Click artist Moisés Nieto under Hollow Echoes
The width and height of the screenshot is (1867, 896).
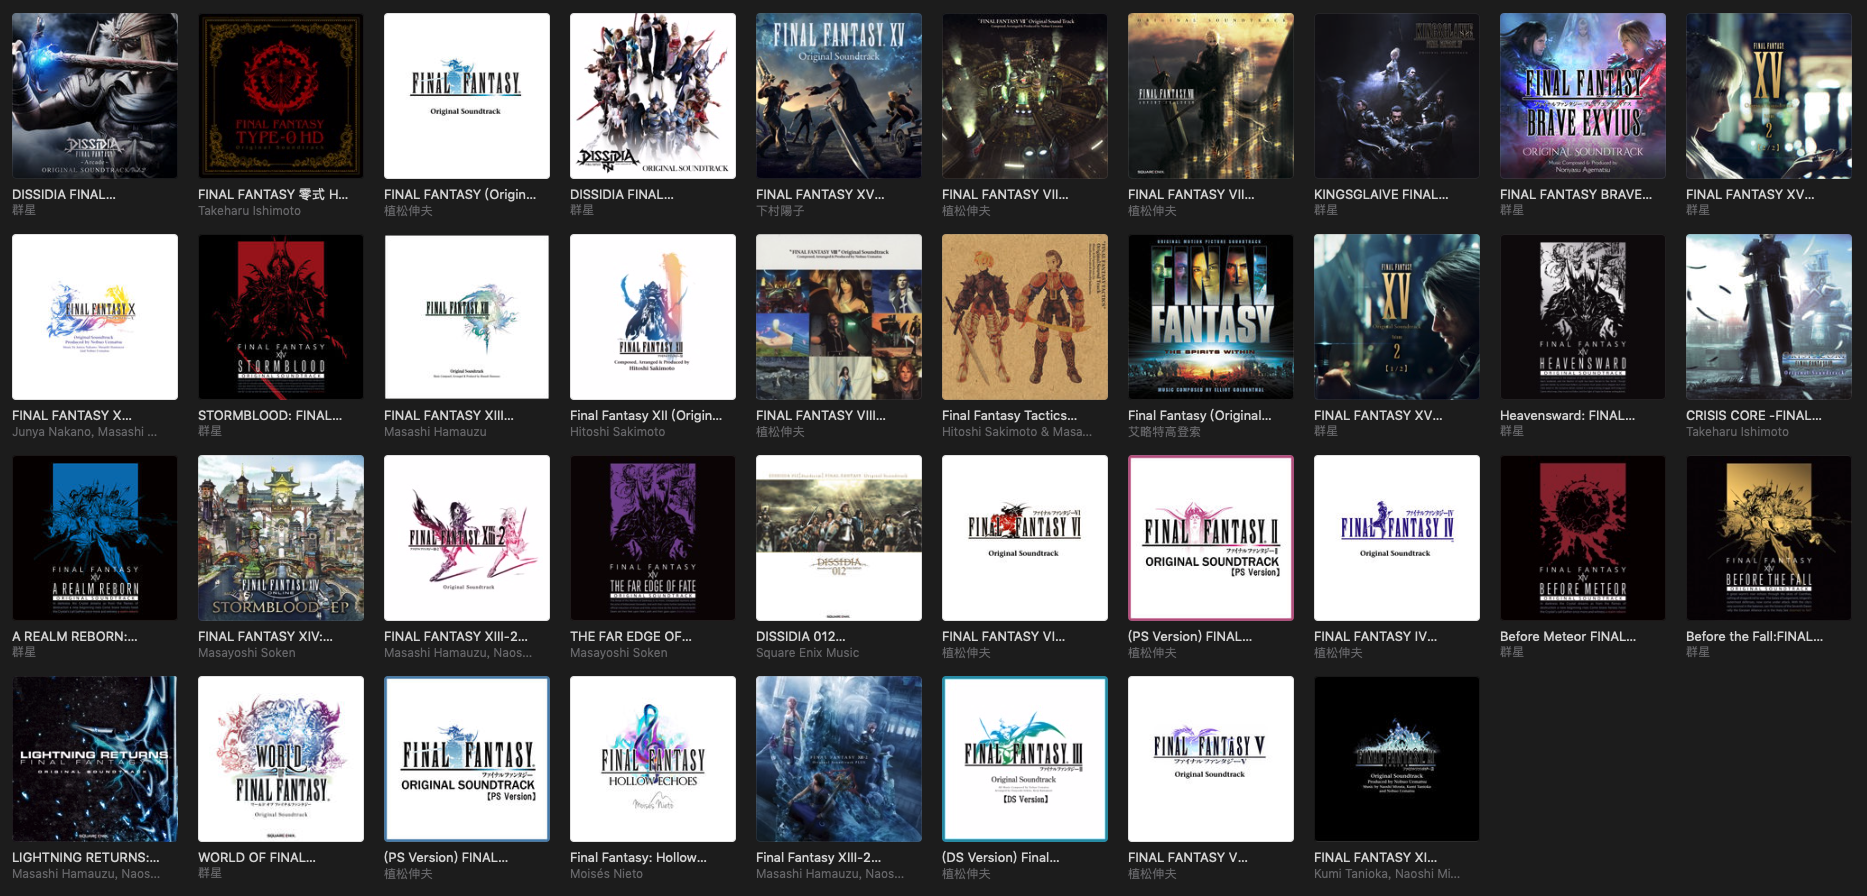(606, 874)
